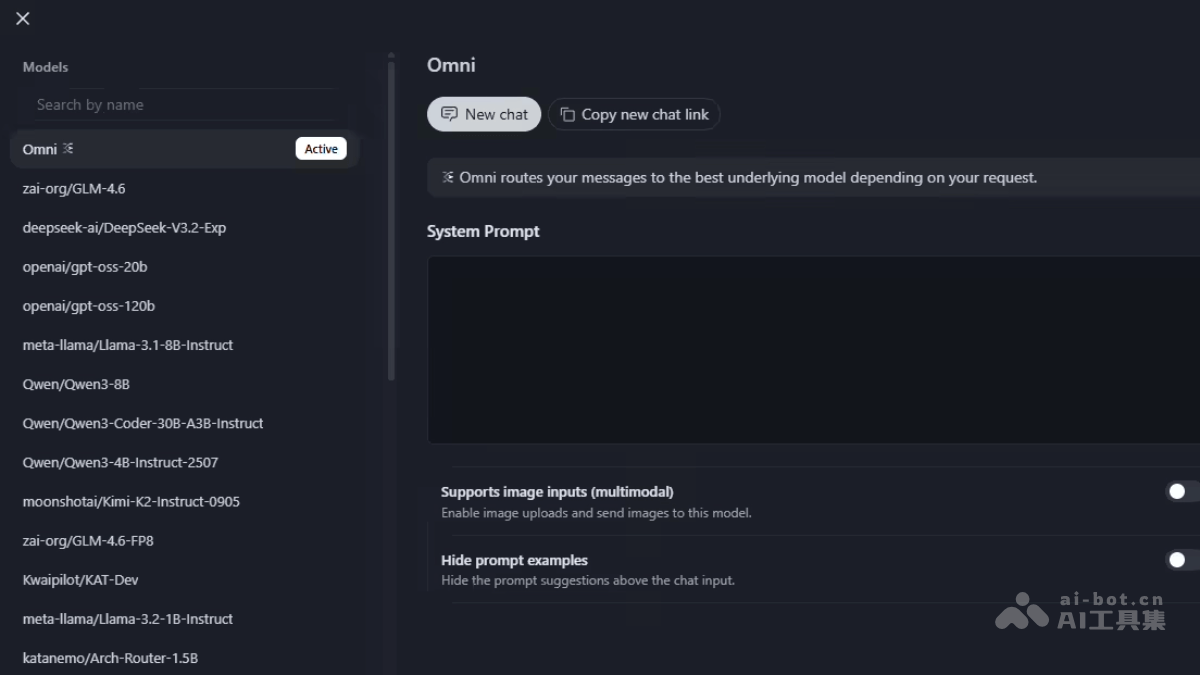Choose katanemo/Arch-Router-1.5B model
The width and height of the screenshot is (1200, 675).
click(110, 657)
